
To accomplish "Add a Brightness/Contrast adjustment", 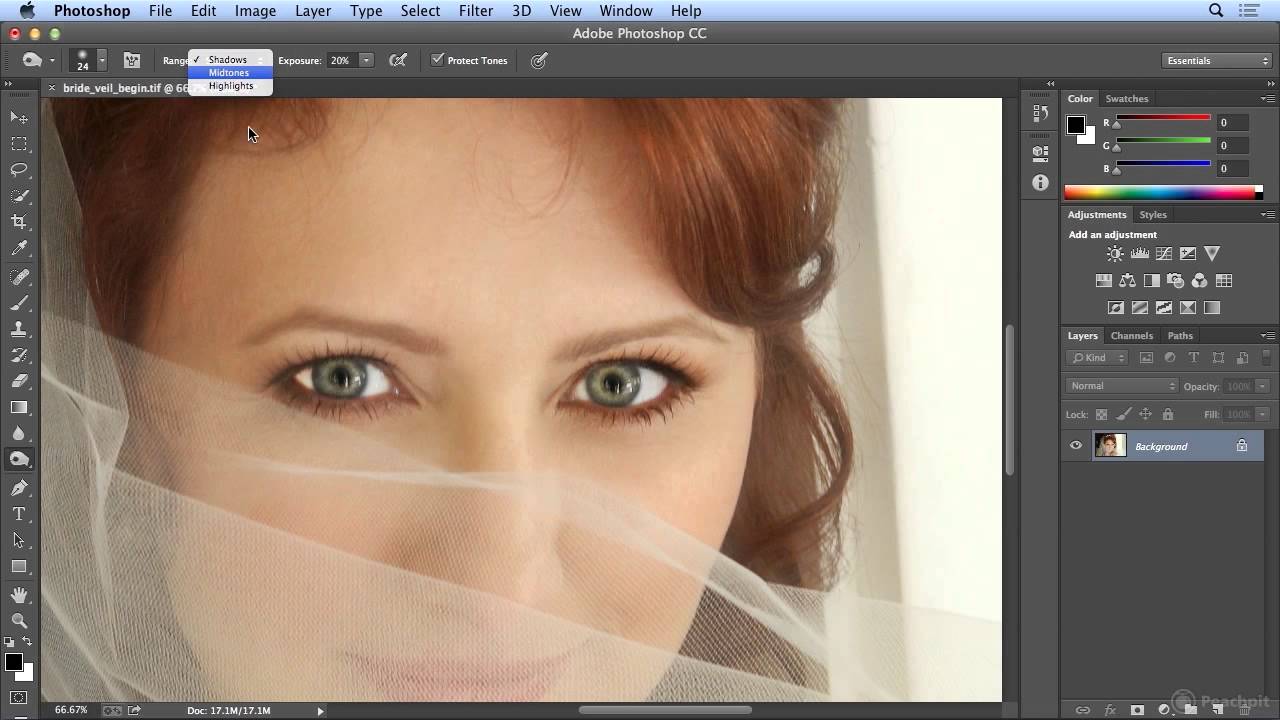I will coord(1115,254).
